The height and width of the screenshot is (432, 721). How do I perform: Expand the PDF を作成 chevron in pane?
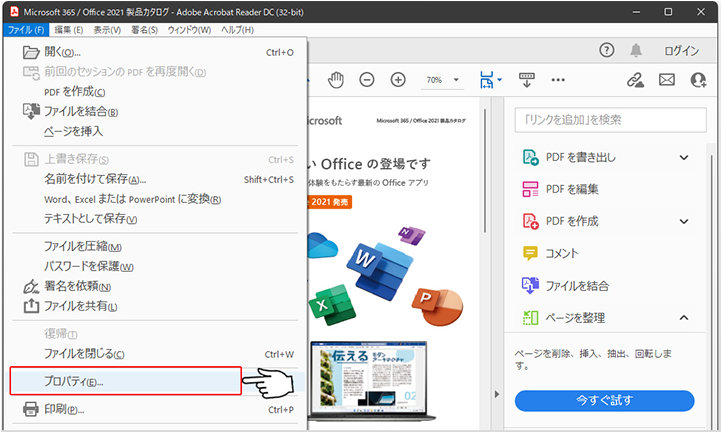[684, 221]
